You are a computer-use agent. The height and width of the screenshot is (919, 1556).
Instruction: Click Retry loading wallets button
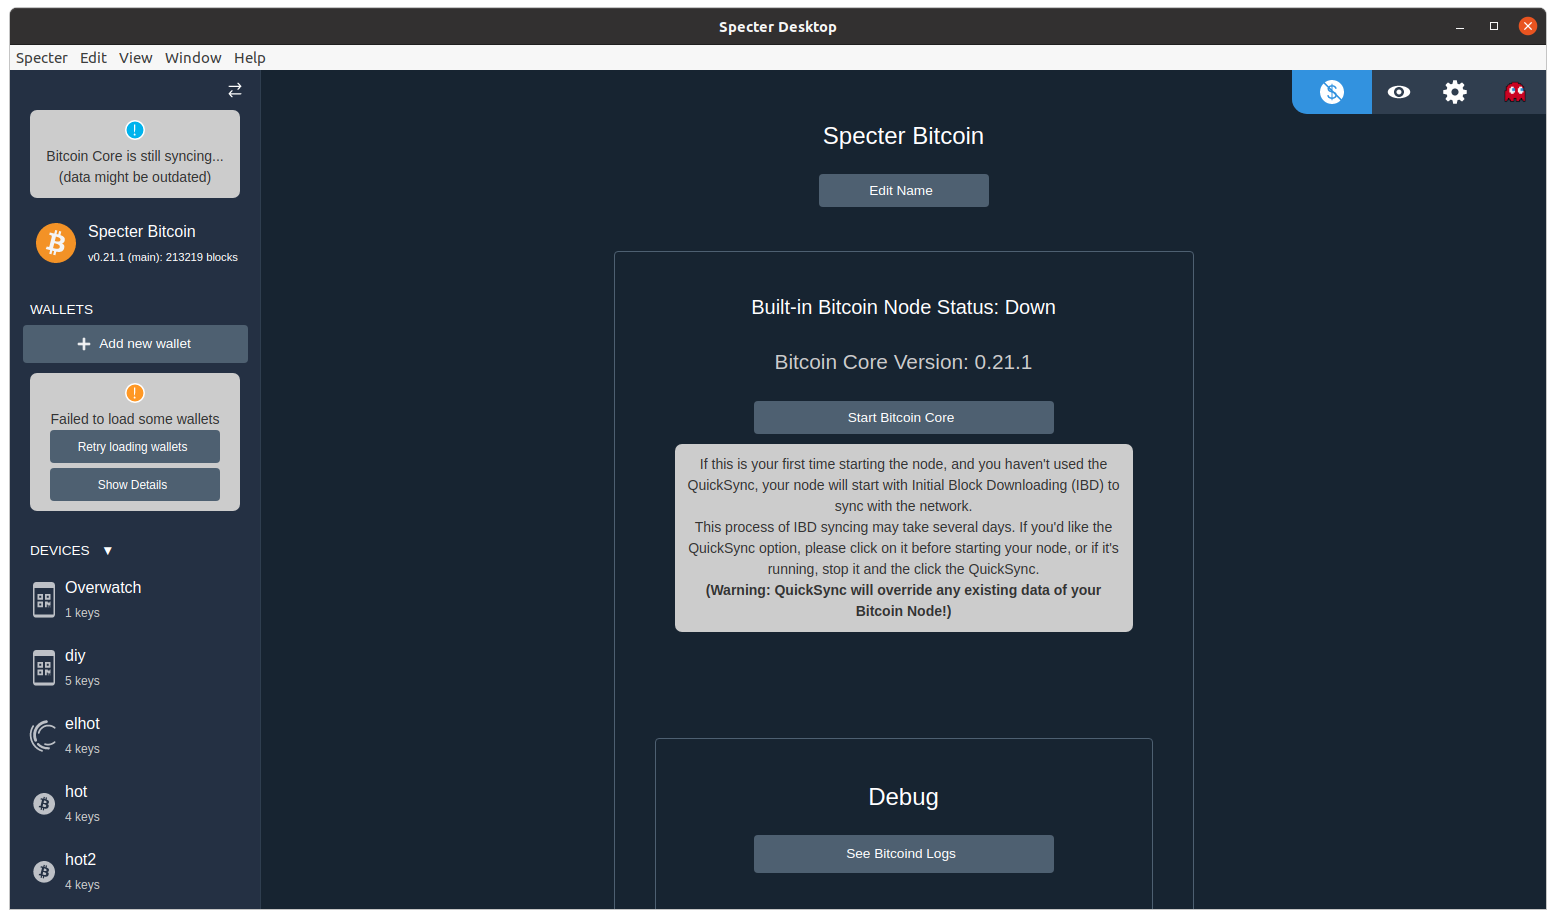135,447
